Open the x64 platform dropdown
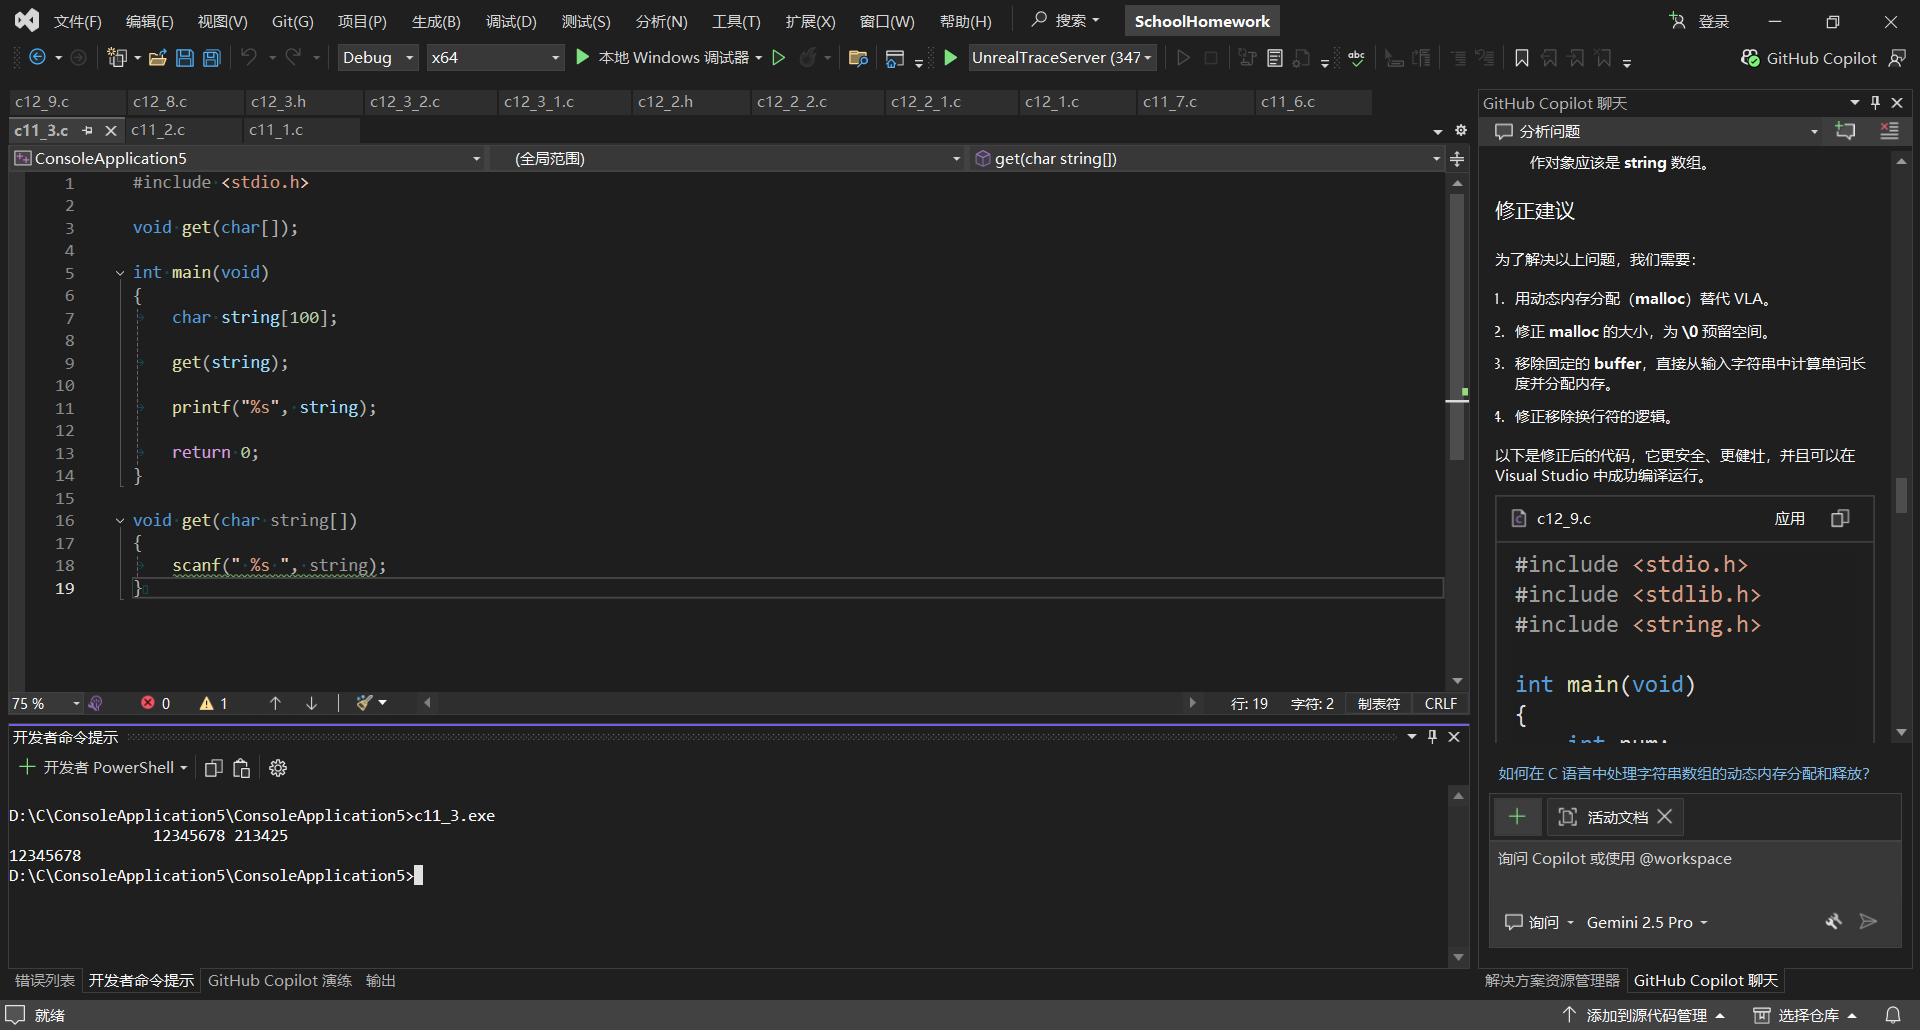1920x1030 pixels. click(x=495, y=58)
